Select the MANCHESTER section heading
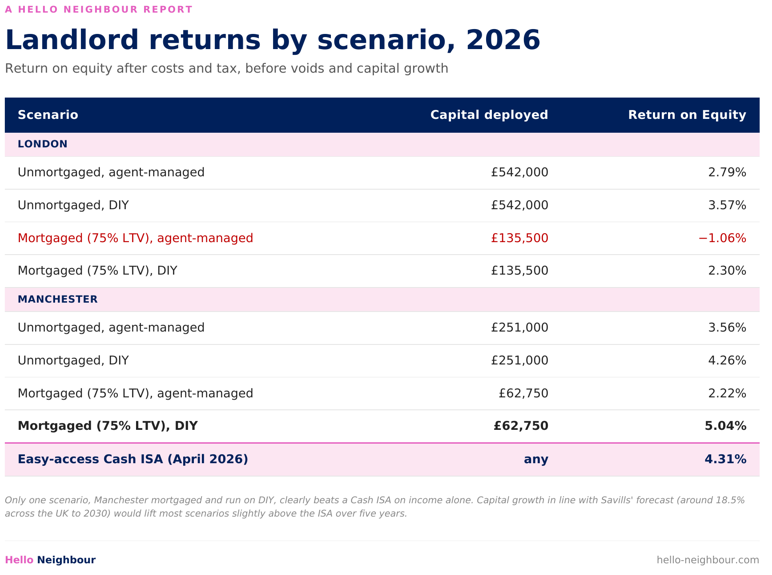This screenshot has height=575, width=772. (58, 299)
